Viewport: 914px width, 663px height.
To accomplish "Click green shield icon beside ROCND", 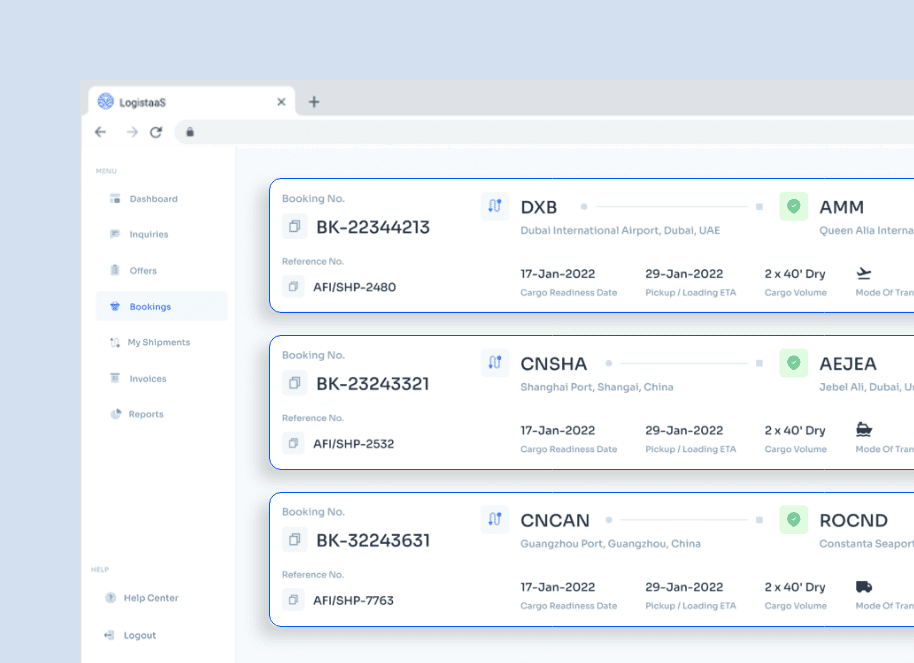I will coord(793,520).
